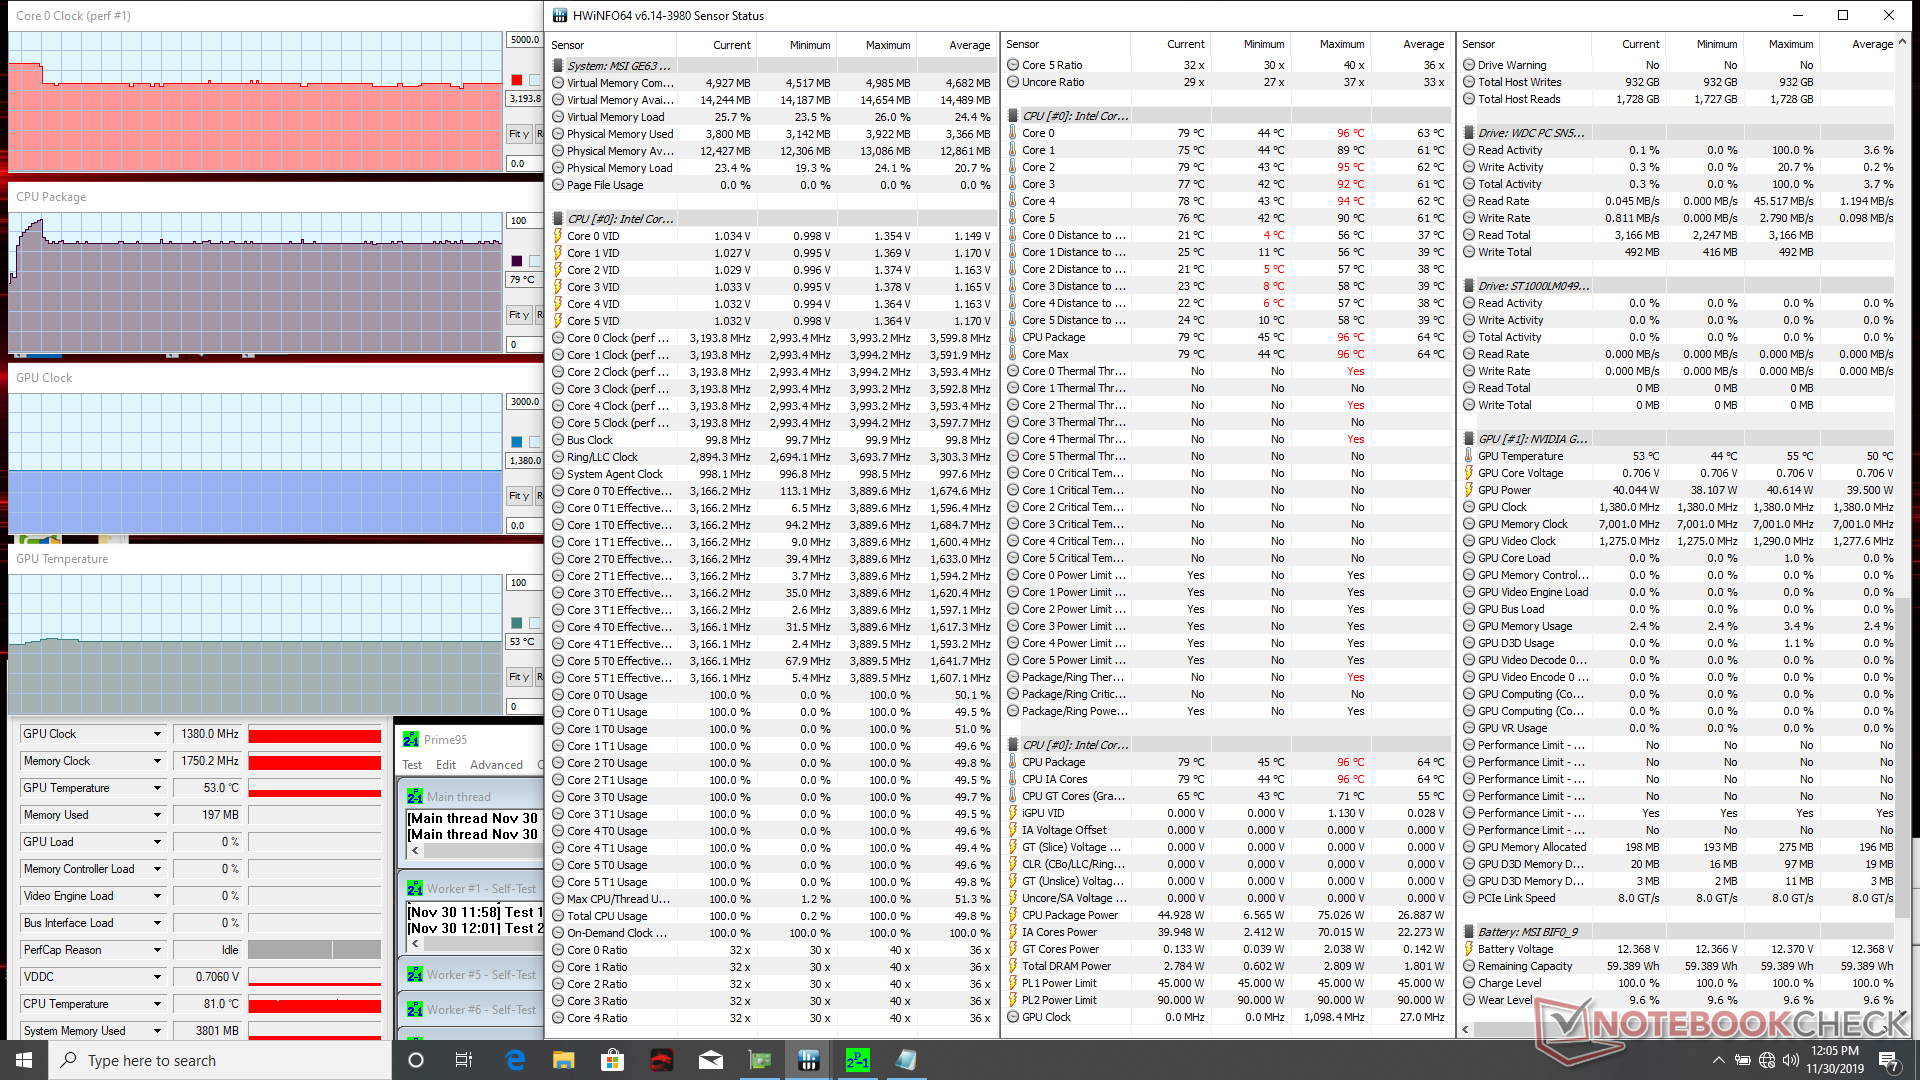Select the CPU Package Power sensor row
This screenshot has width=1920, height=1080.
(x=1227, y=915)
